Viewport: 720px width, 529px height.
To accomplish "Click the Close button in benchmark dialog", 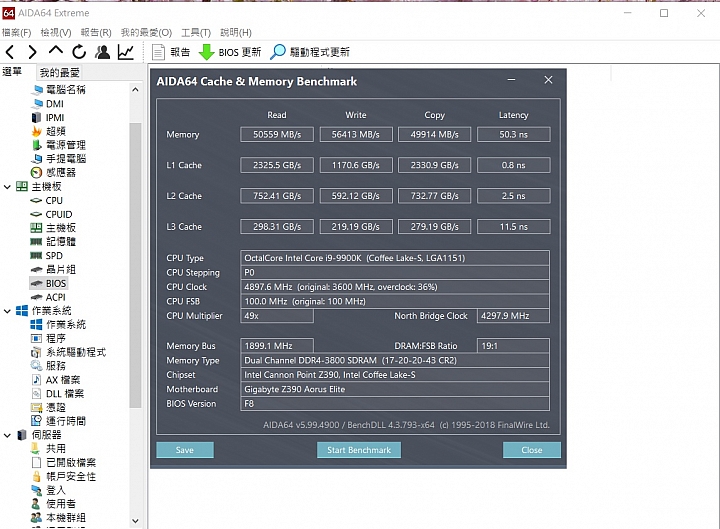I will coord(532,450).
